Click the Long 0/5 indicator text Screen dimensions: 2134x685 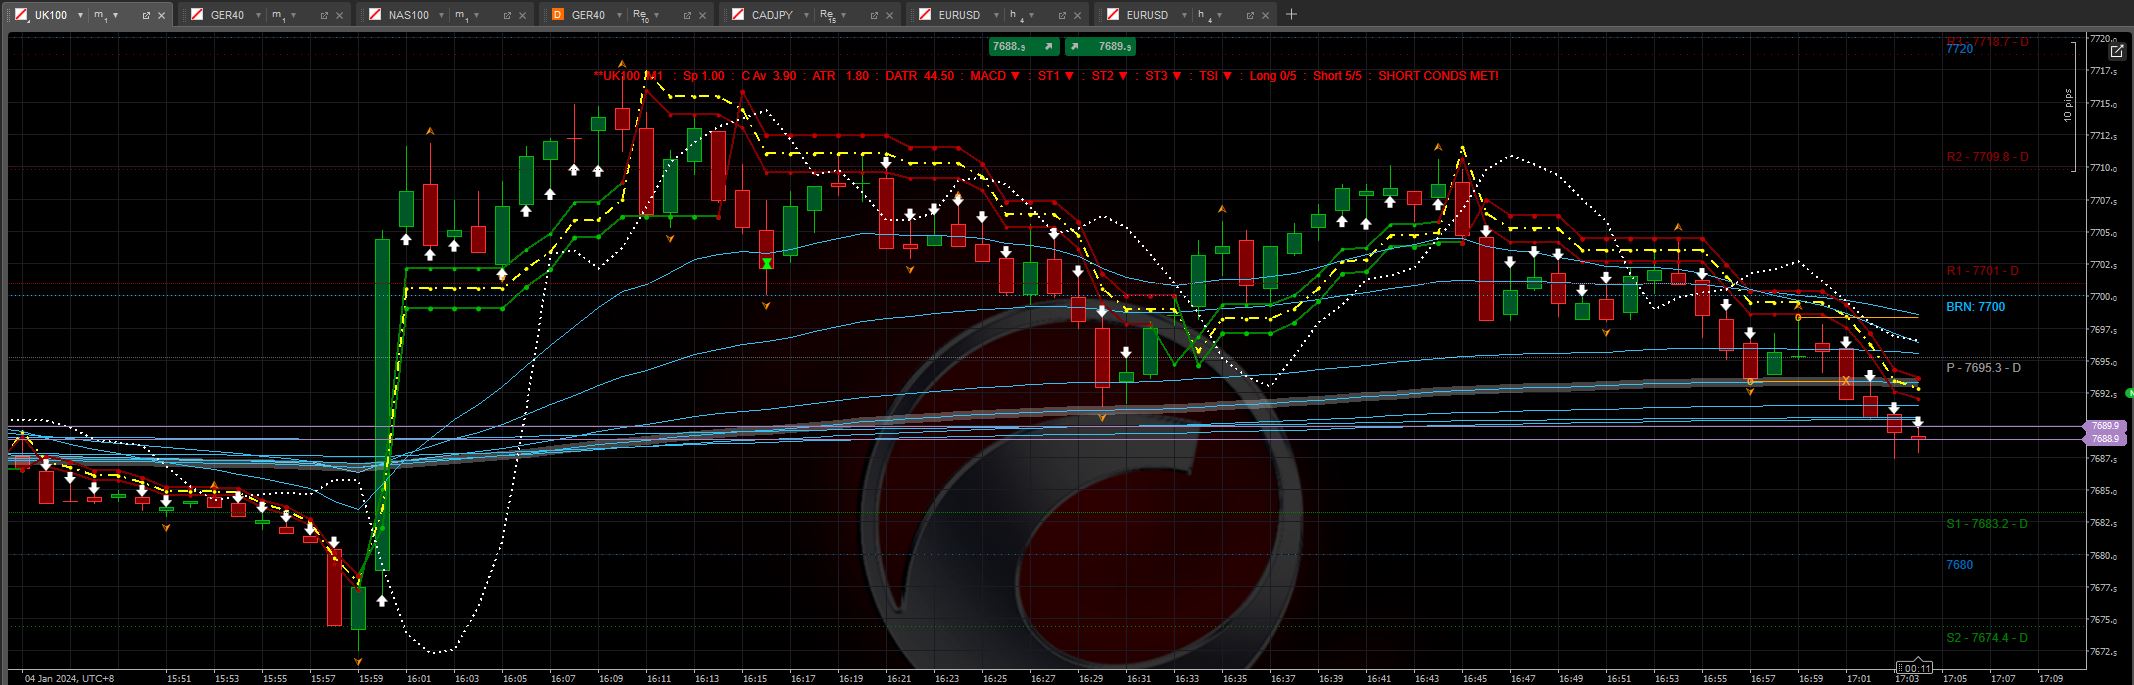1273,76
